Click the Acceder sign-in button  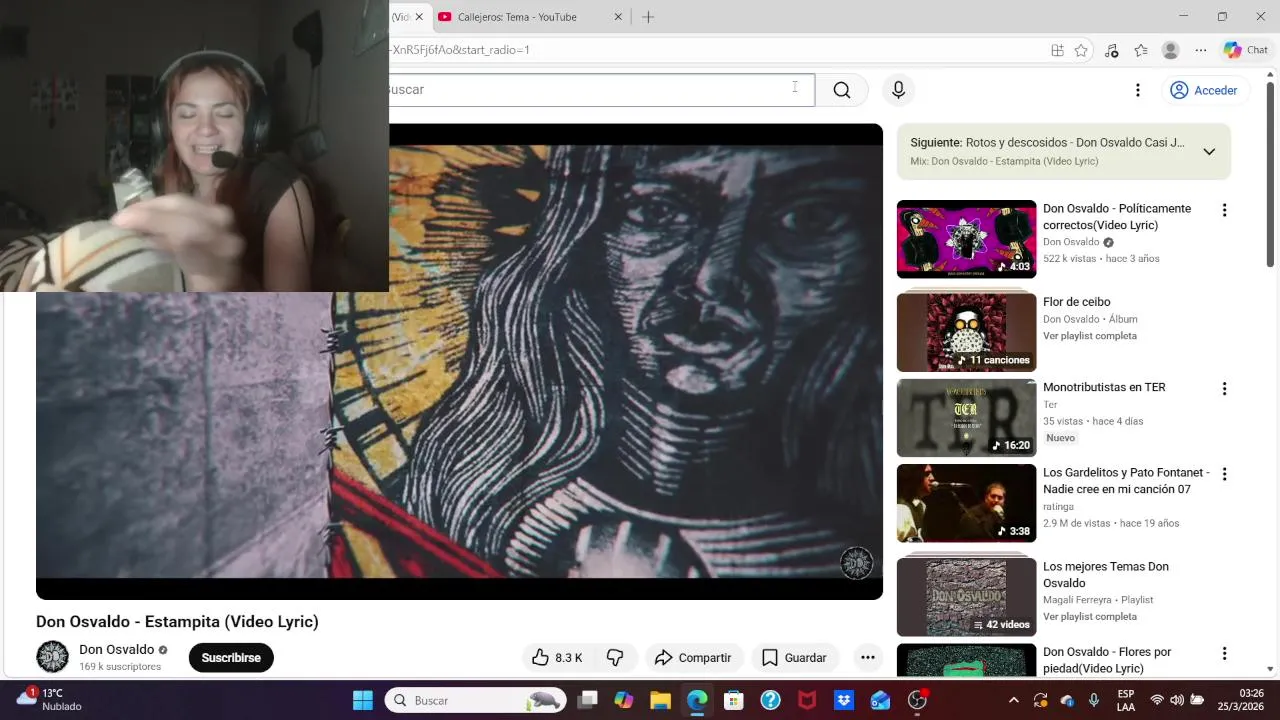tap(1204, 90)
